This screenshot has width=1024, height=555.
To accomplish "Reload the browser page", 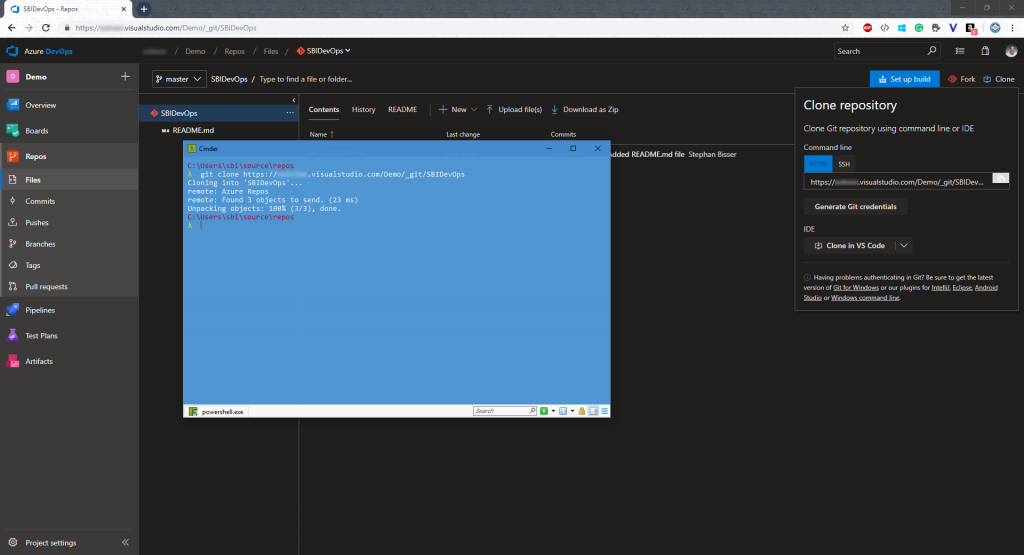I will pos(46,27).
